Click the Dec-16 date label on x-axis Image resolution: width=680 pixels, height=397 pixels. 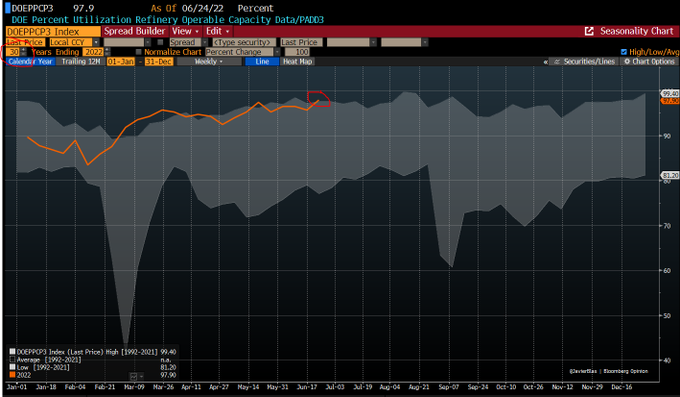click(x=622, y=387)
